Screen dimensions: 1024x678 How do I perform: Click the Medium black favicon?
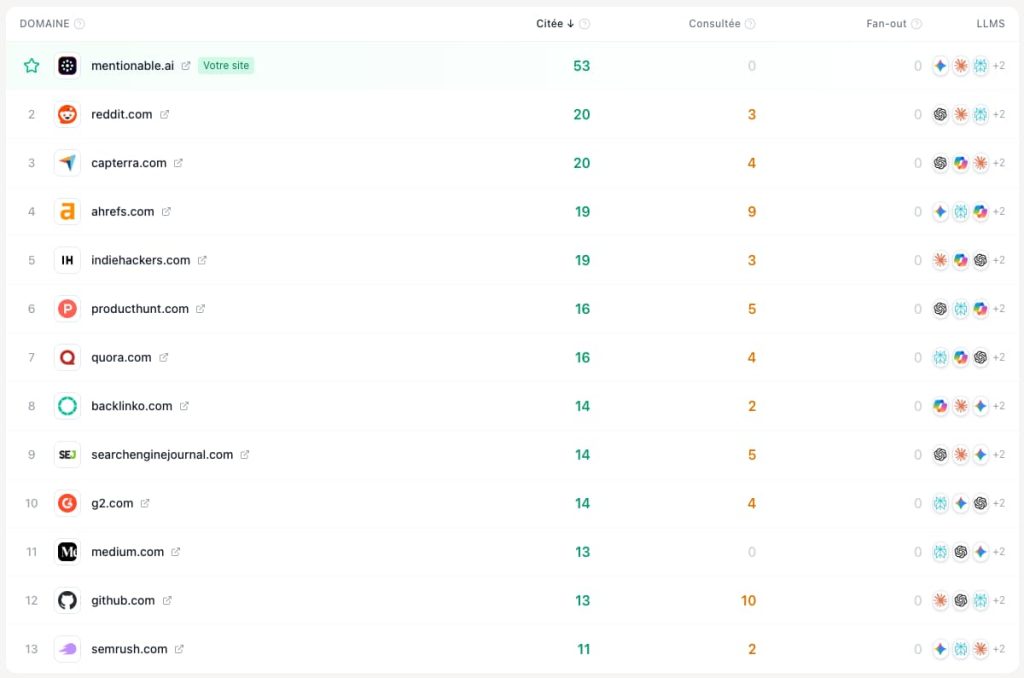click(x=67, y=552)
